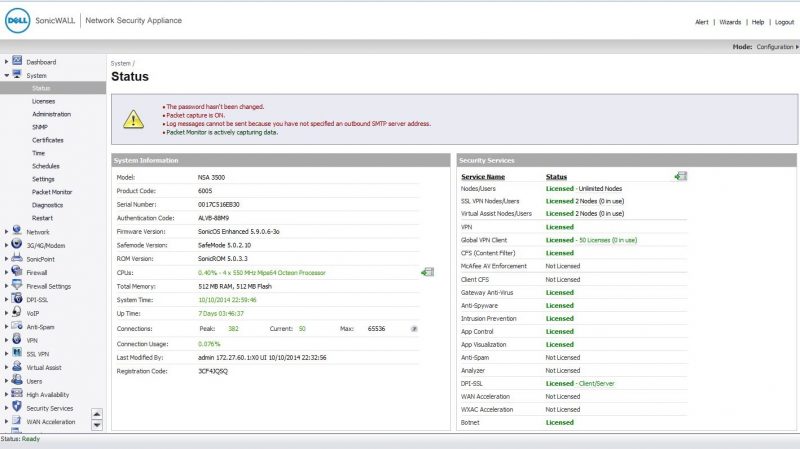Click the Connection Usage 0.076% value

tap(209, 344)
